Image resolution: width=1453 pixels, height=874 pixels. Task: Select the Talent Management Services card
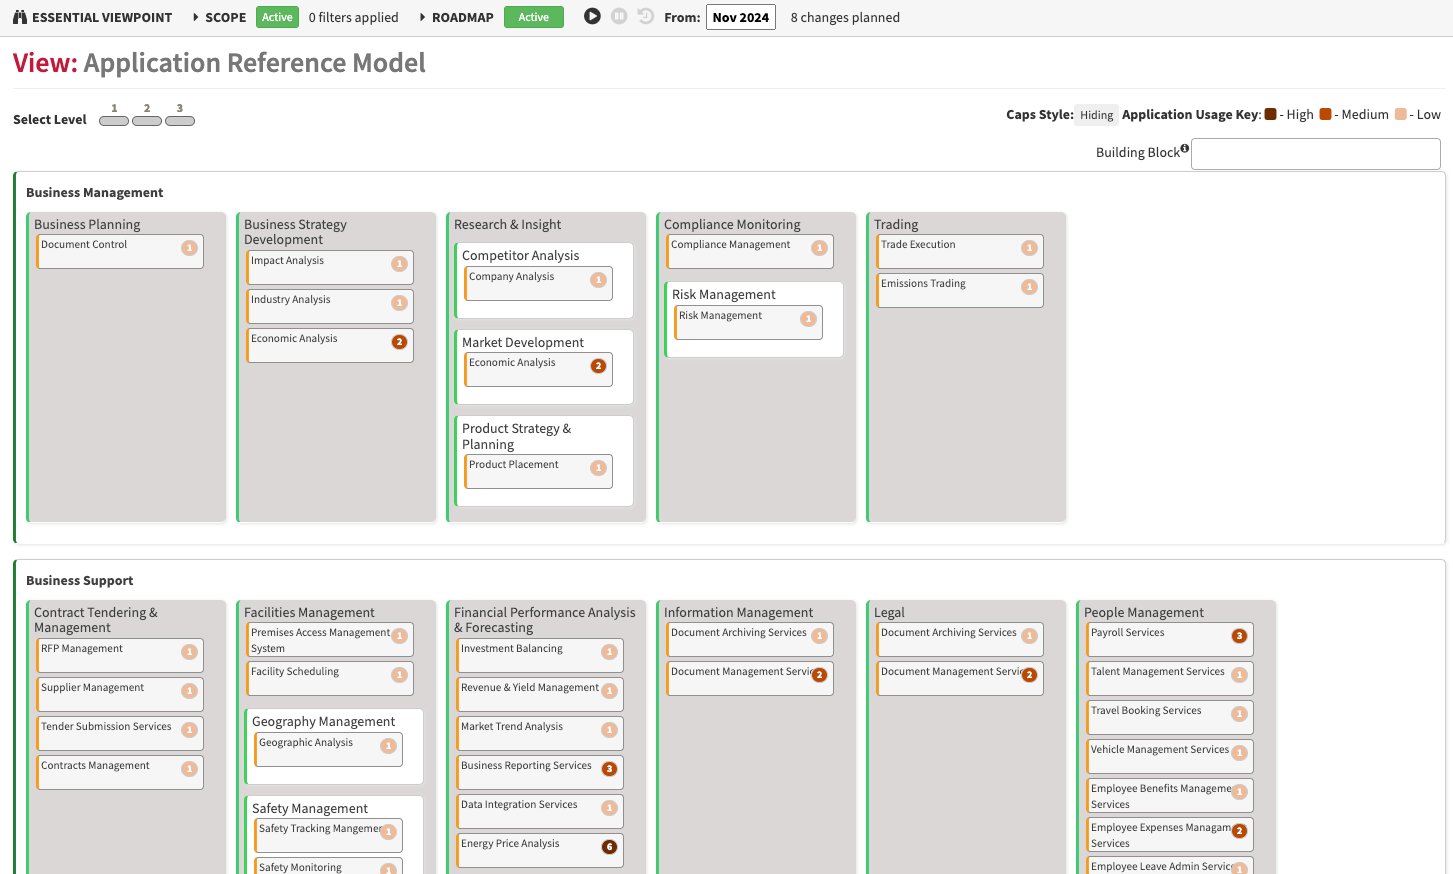[1170, 678]
